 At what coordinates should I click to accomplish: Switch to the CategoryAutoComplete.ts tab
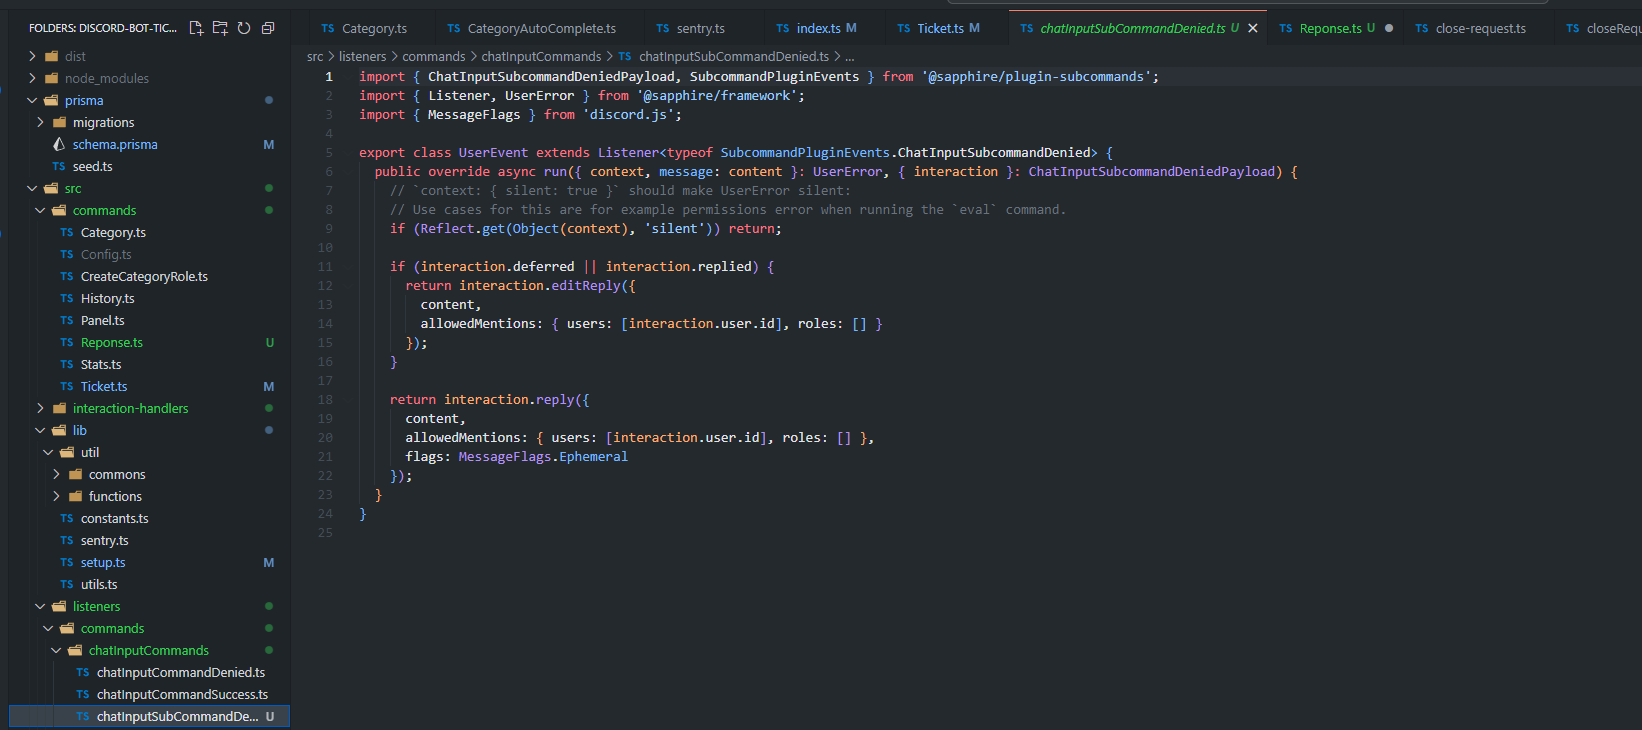point(541,28)
